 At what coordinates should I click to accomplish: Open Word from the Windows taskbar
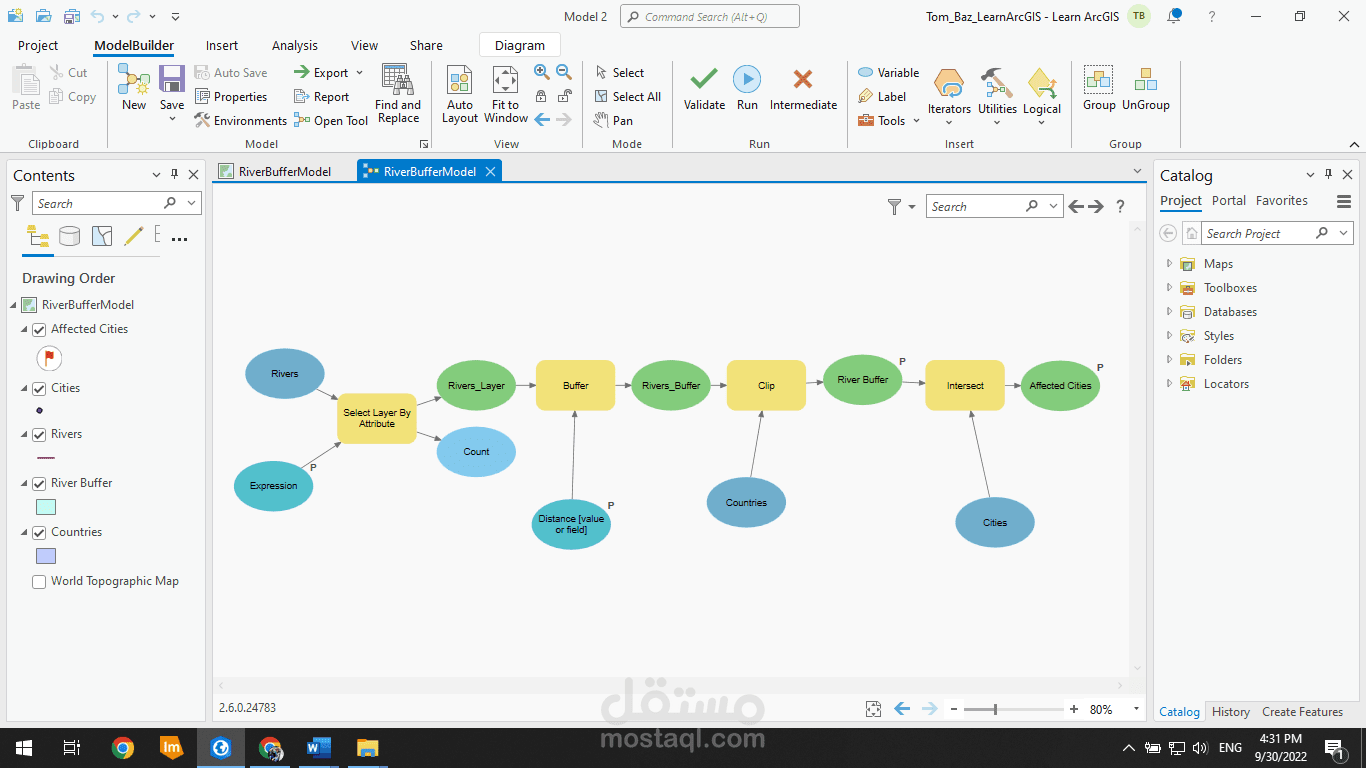click(x=319, y=747)
